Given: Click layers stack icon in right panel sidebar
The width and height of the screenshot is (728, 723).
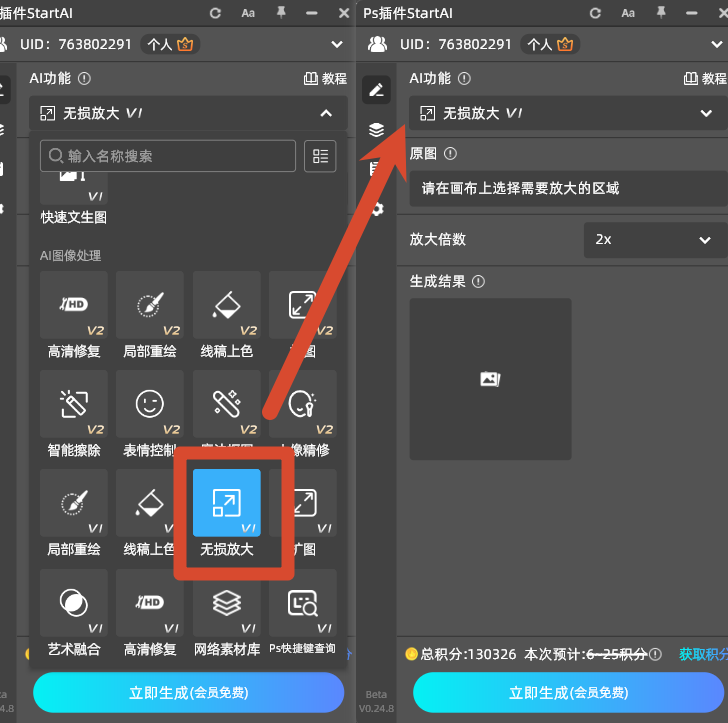Looking at the screenshot, I should (376, 130).
